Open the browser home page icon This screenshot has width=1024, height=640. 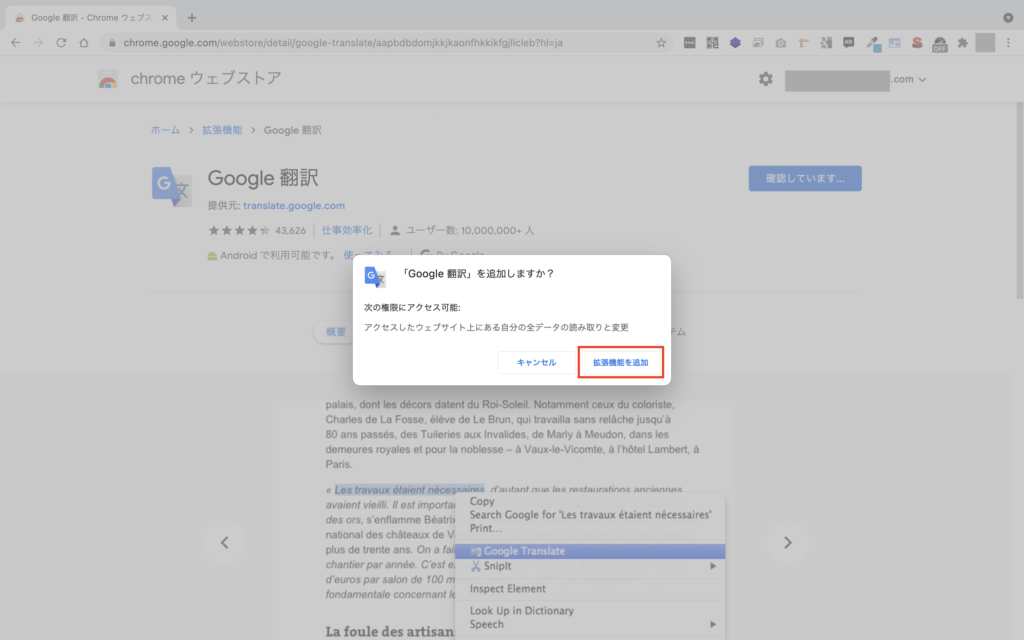point(84,43)
